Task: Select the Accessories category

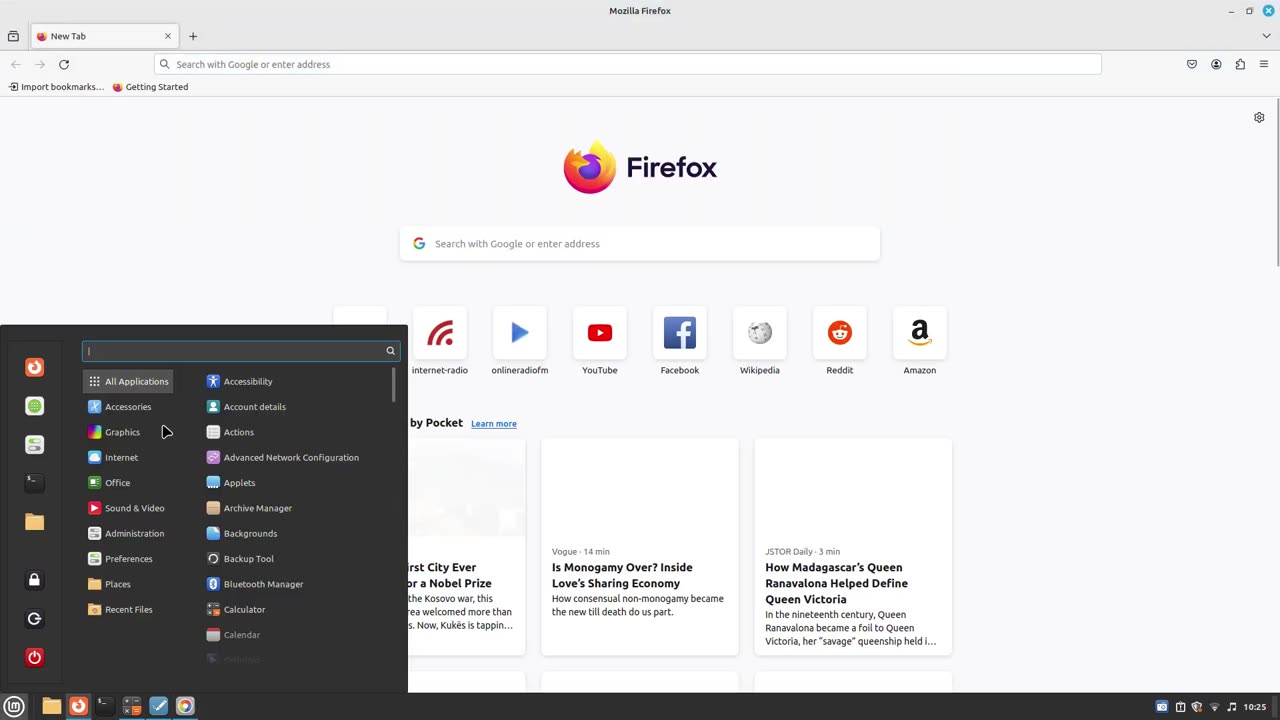Action: pyautogui.click(x=128, y=407)
